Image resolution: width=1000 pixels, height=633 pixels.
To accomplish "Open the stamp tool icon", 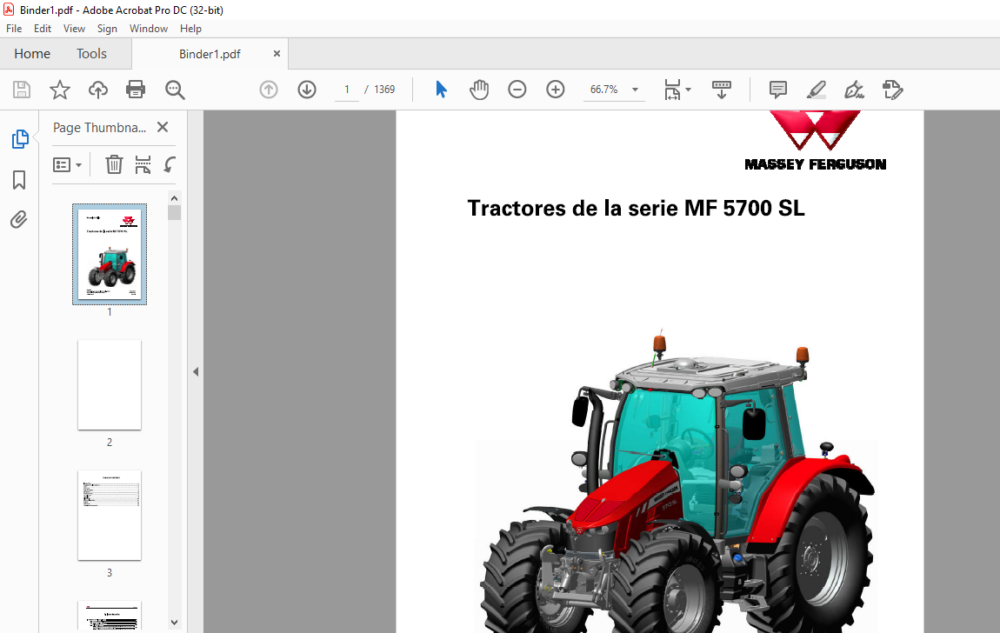I will pos(892,90).
